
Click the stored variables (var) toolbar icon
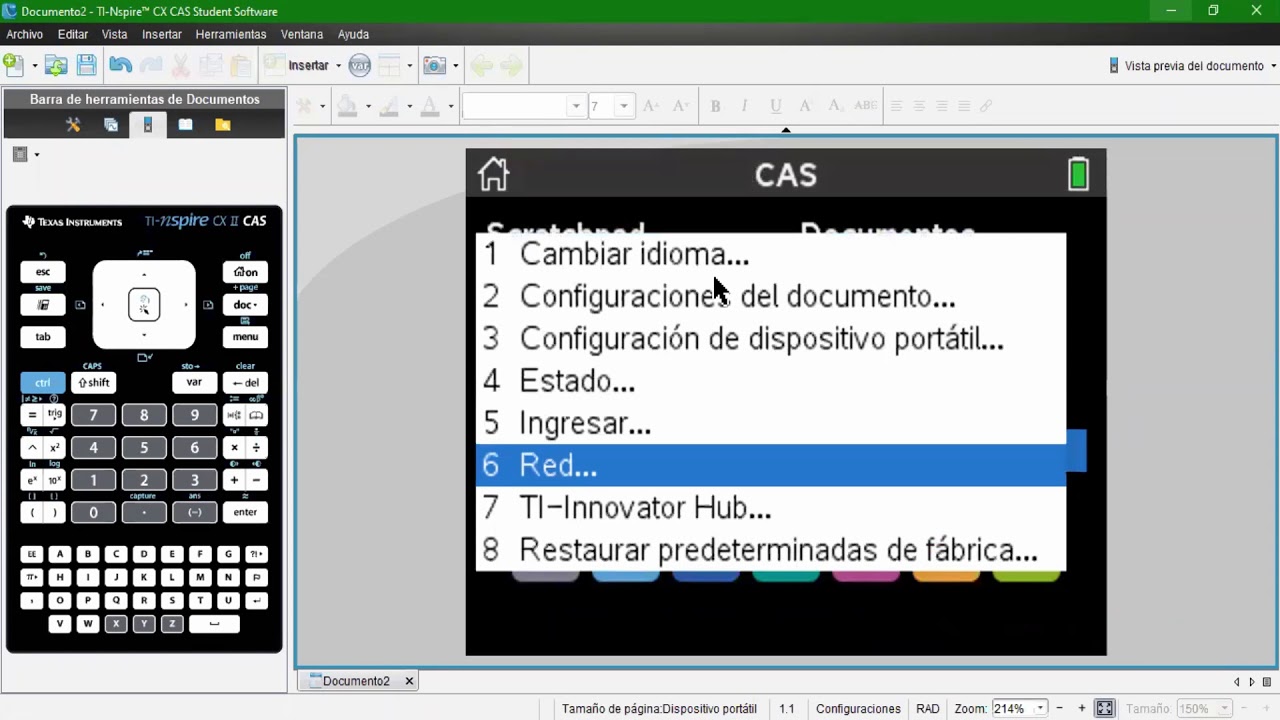(360, 65)
